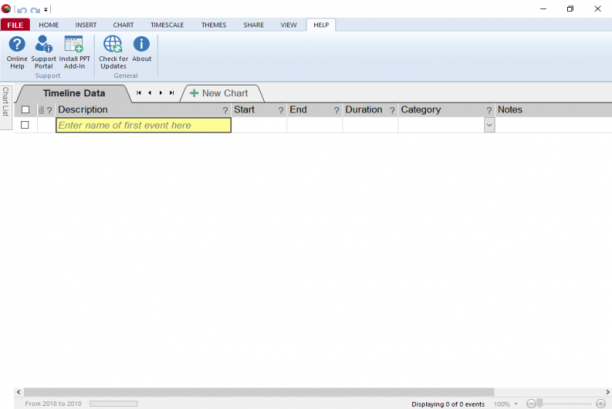
Task: Click the zoom slider handle
Action: (540, 404)
